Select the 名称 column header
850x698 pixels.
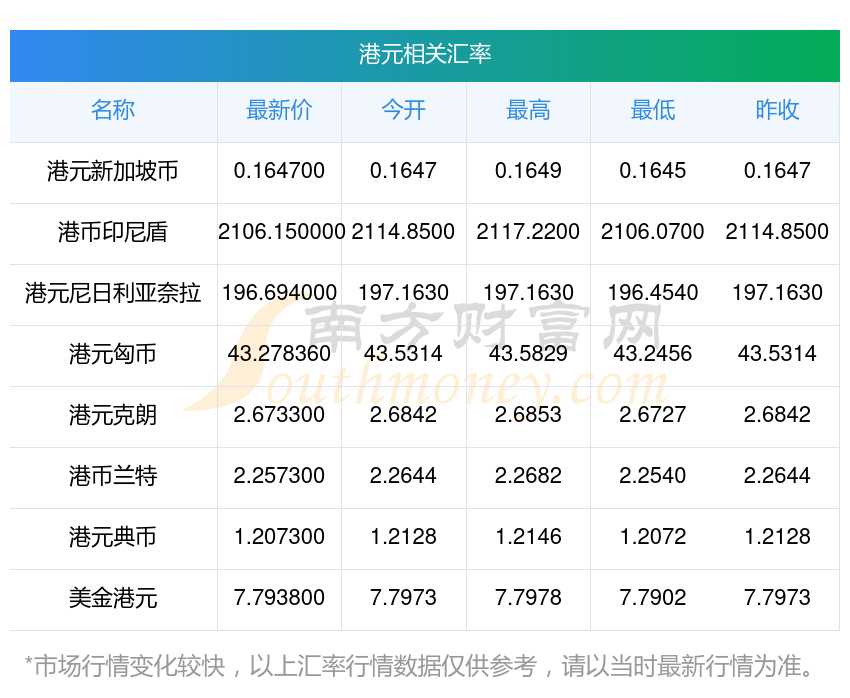pyautogui.click(x=113, y=110)
